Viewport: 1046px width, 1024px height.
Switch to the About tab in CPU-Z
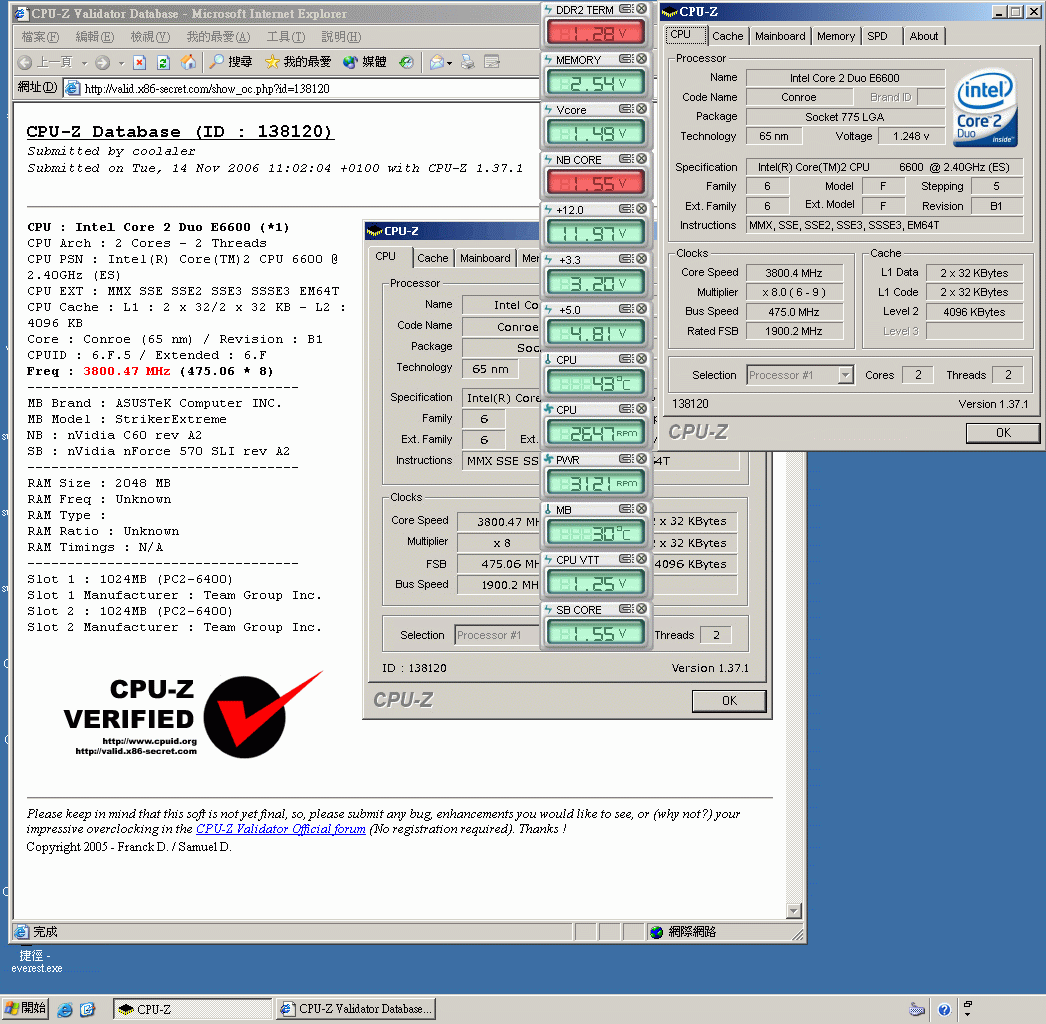[x=923, y=36]
